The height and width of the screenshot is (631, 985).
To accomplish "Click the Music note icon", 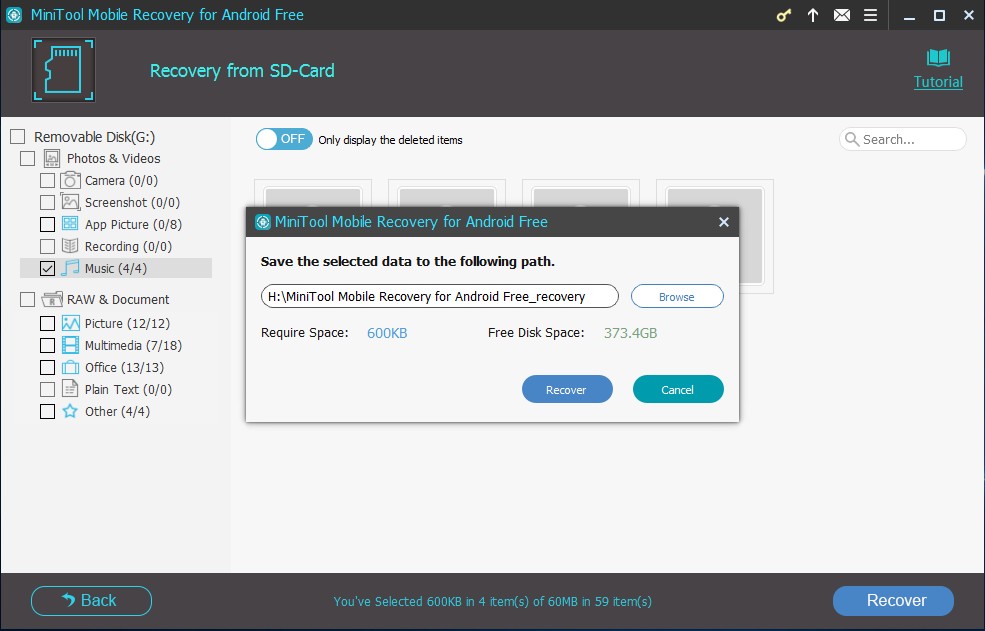I will tap(70, 268).
